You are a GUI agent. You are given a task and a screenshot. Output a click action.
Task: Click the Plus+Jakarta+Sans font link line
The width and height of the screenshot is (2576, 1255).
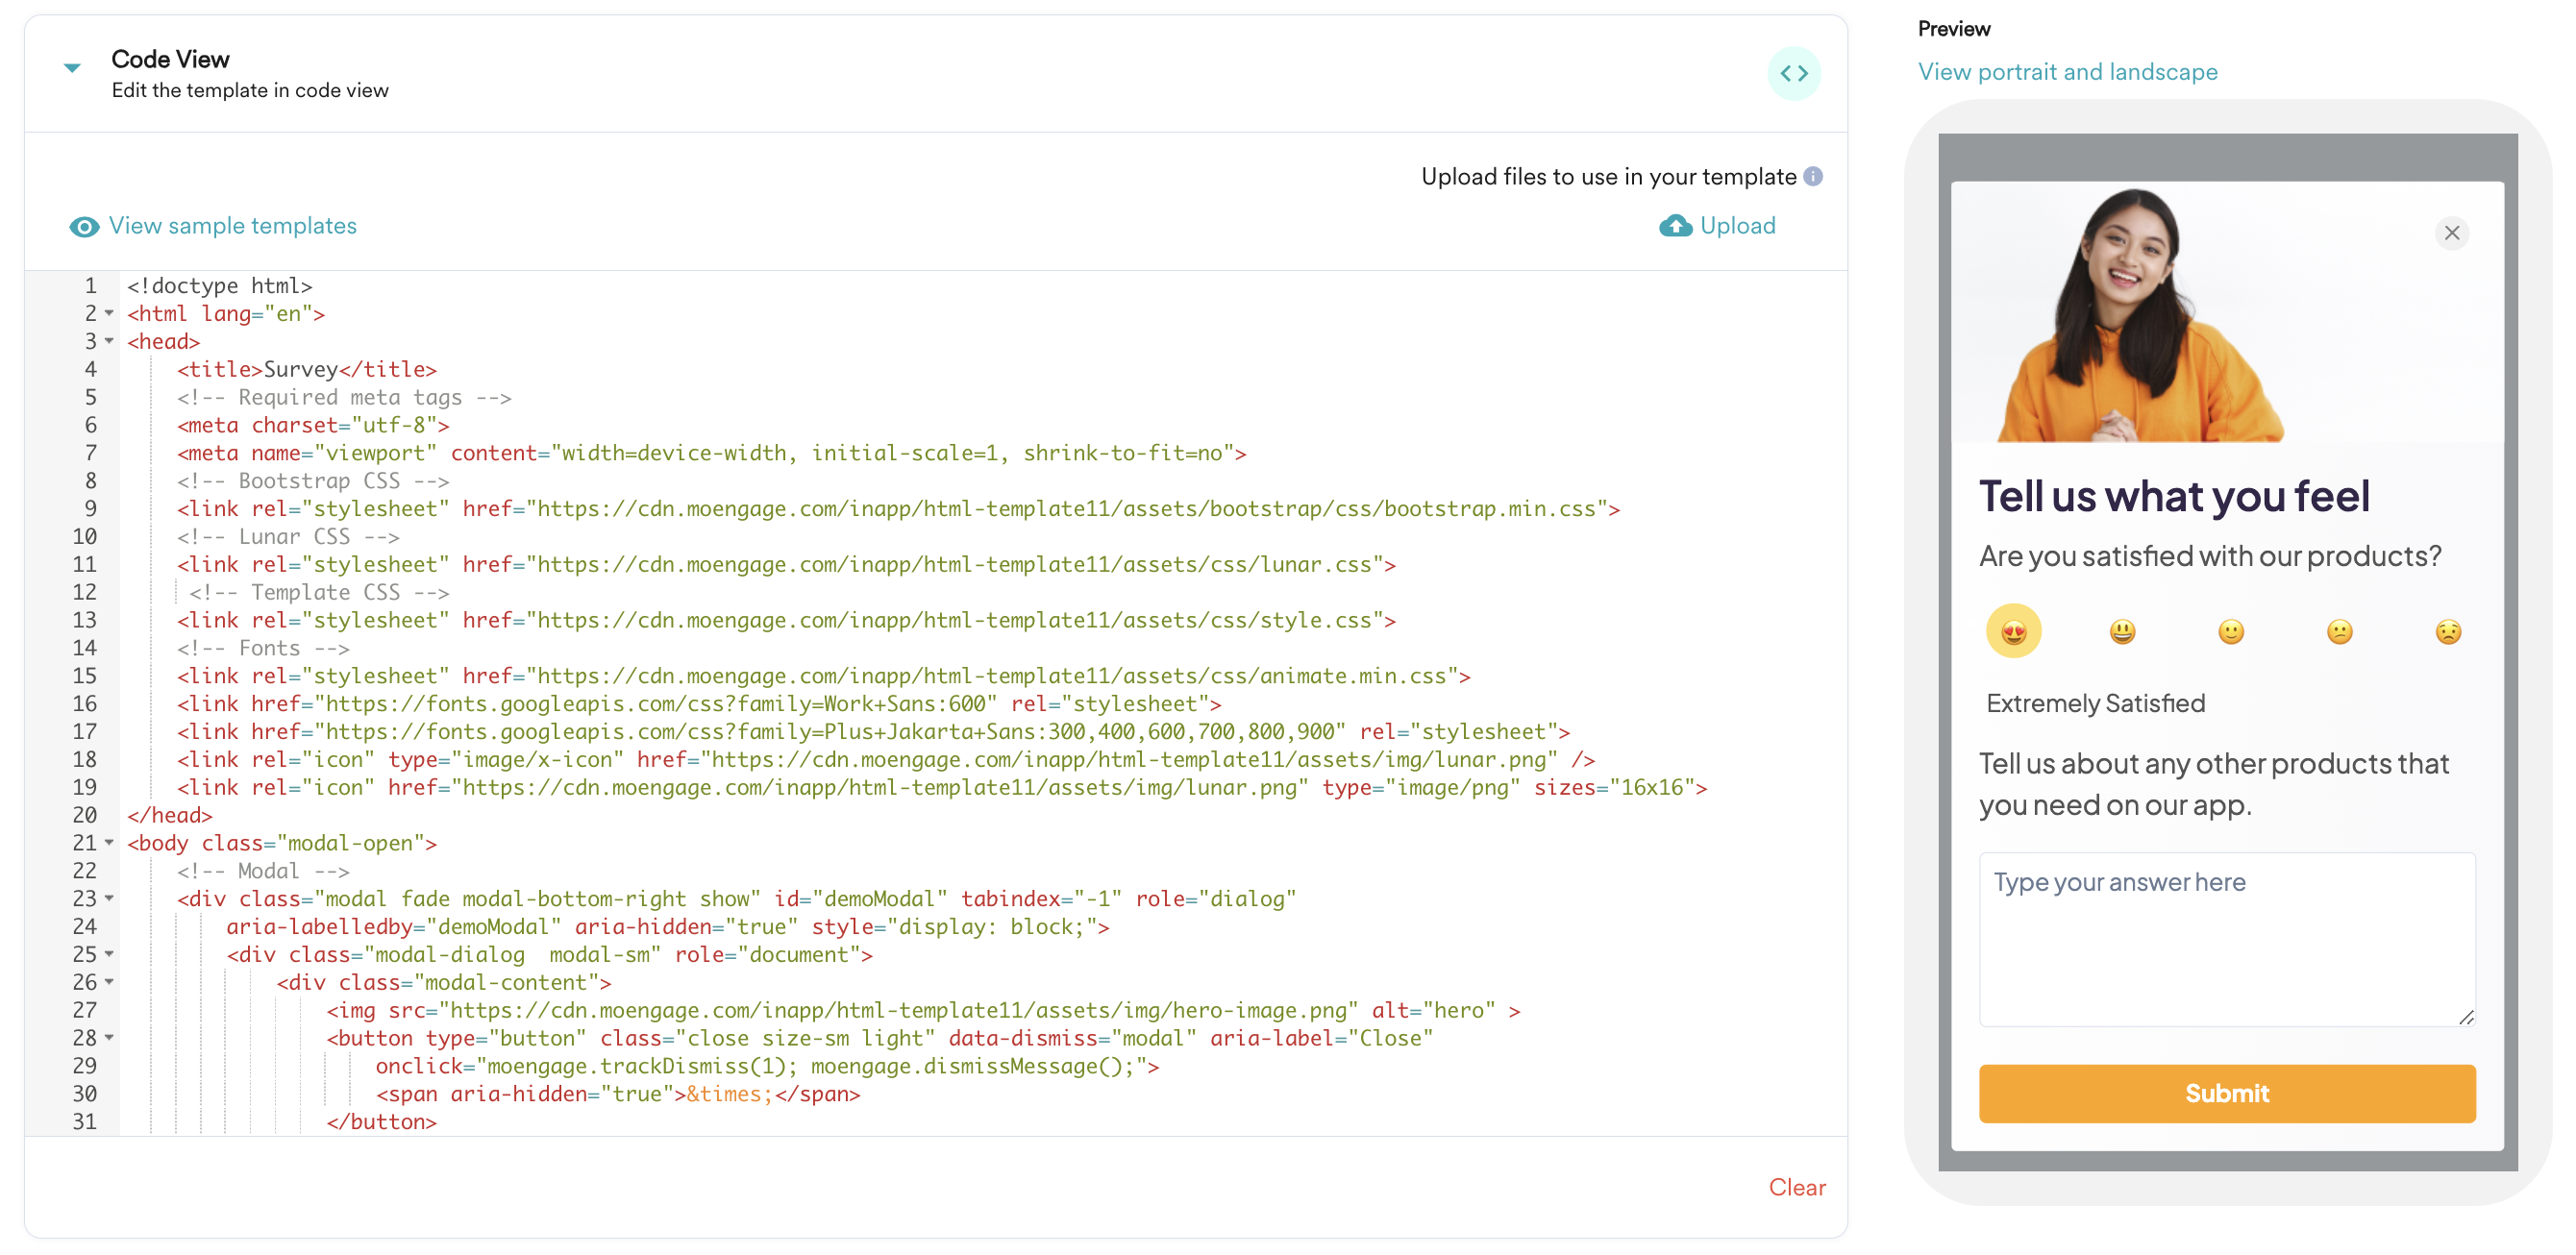tap(873, 732)
